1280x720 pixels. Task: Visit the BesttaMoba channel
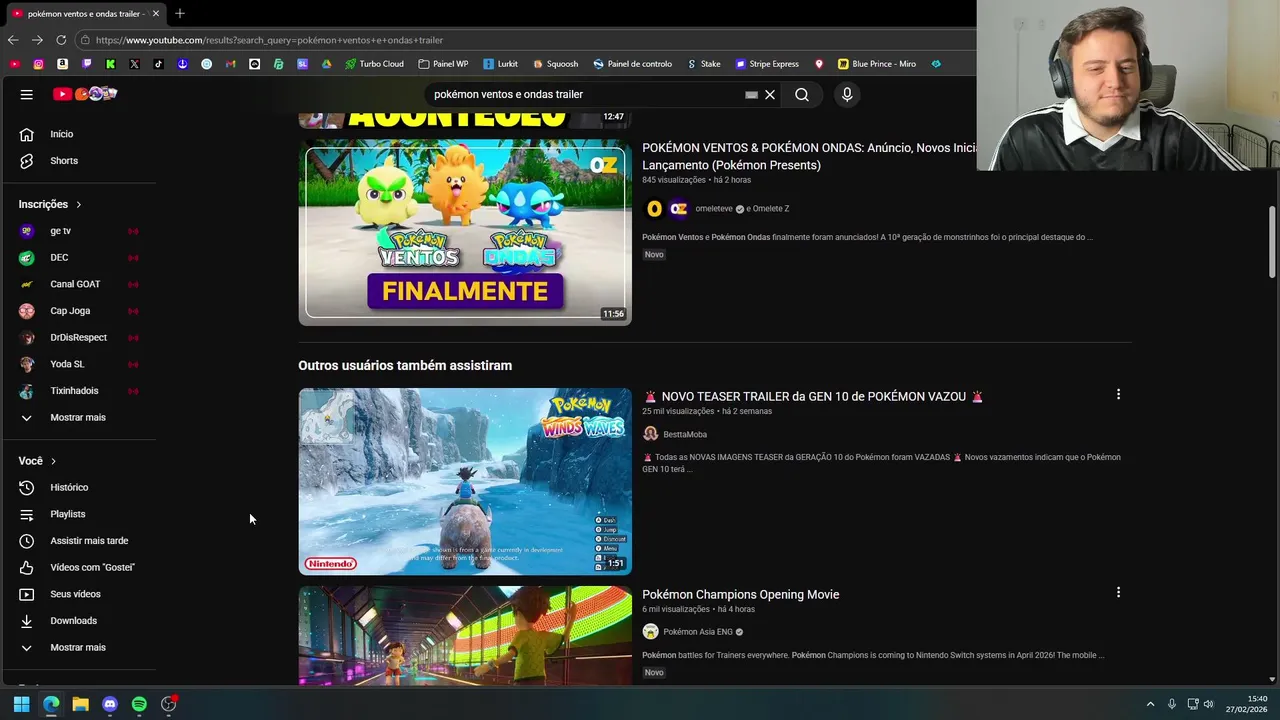click(684, 434)
